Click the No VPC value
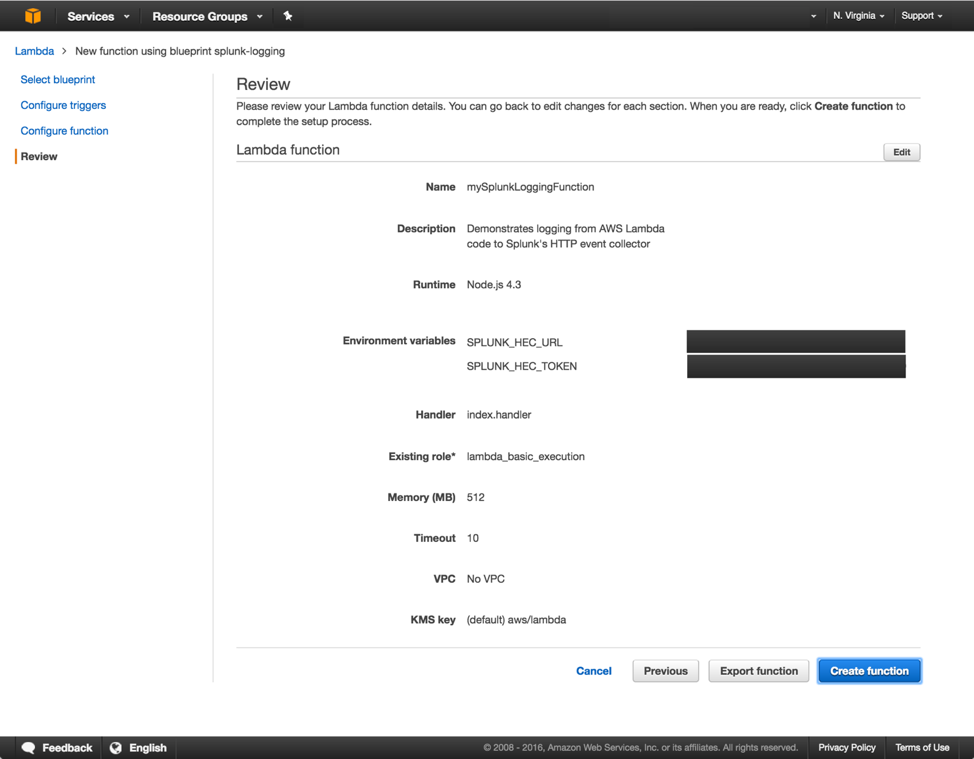 486,579
